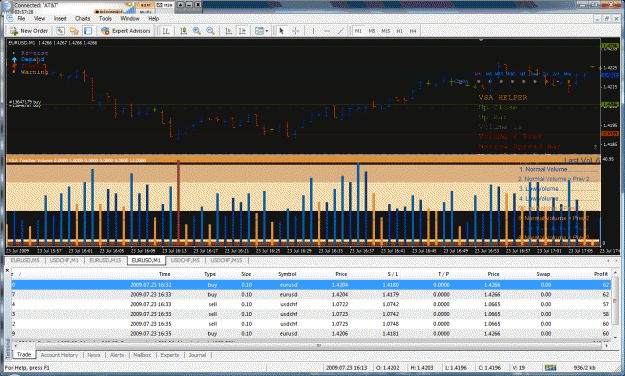Open the Window menu
The height and width of the screenshot is (376, 625).
pyautogui.click(x=130, y=19)
